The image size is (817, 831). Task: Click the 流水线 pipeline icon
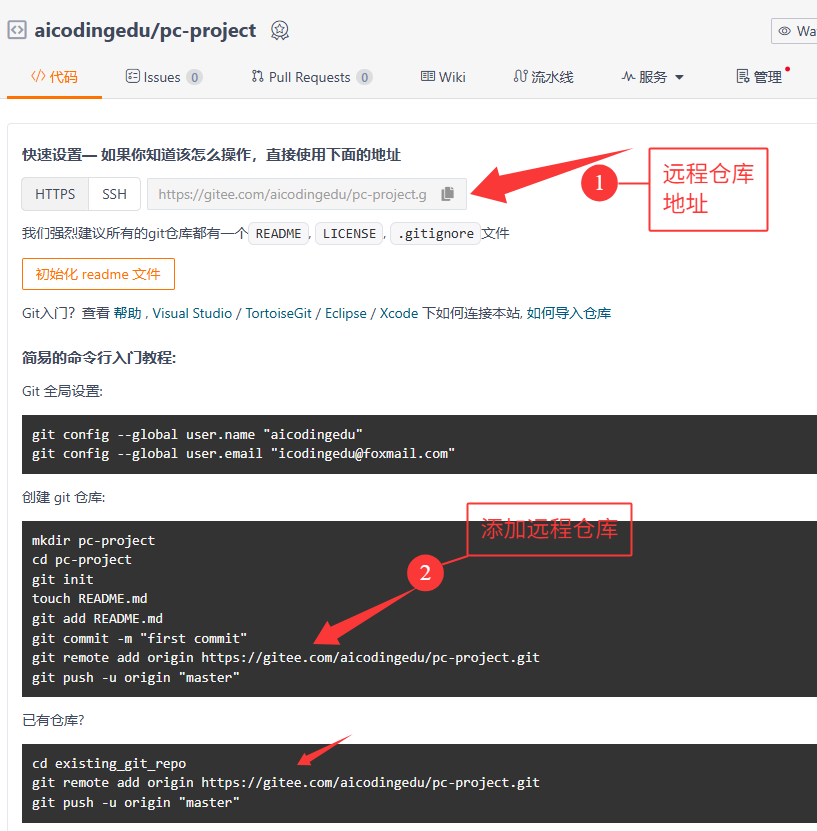click(x=520, y=77)
